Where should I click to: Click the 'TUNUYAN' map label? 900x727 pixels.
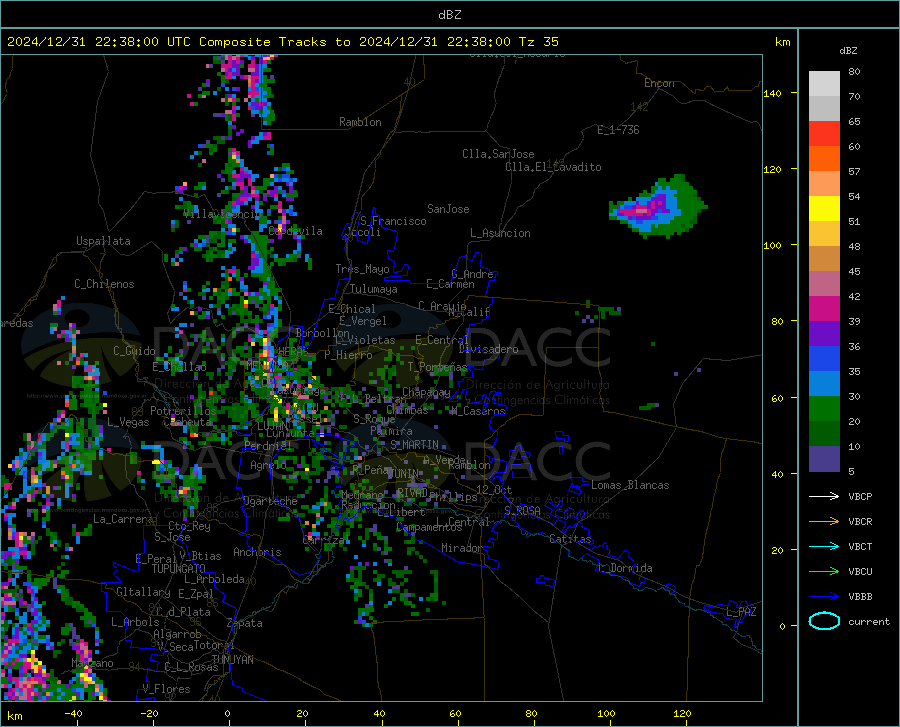coord(233,660)
